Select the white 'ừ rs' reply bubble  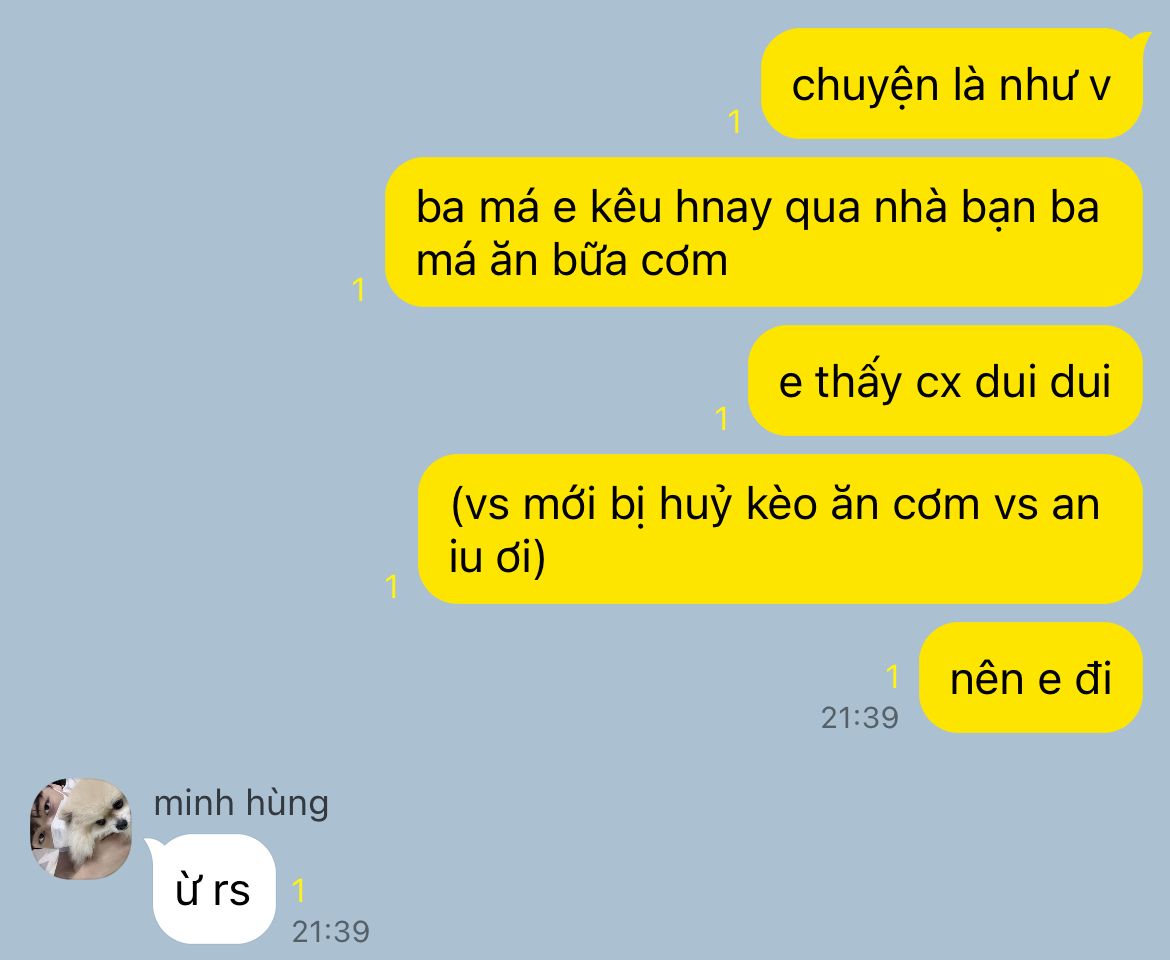click(x=213, y=889)
